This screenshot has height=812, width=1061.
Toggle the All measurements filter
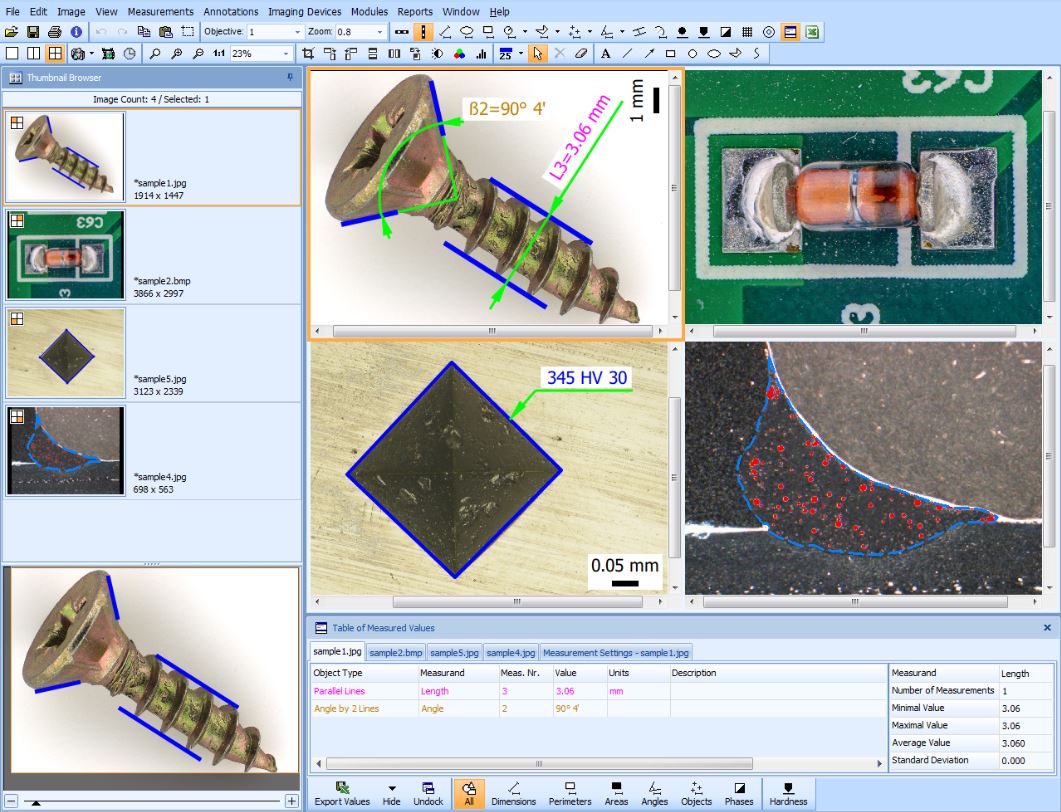469,793
